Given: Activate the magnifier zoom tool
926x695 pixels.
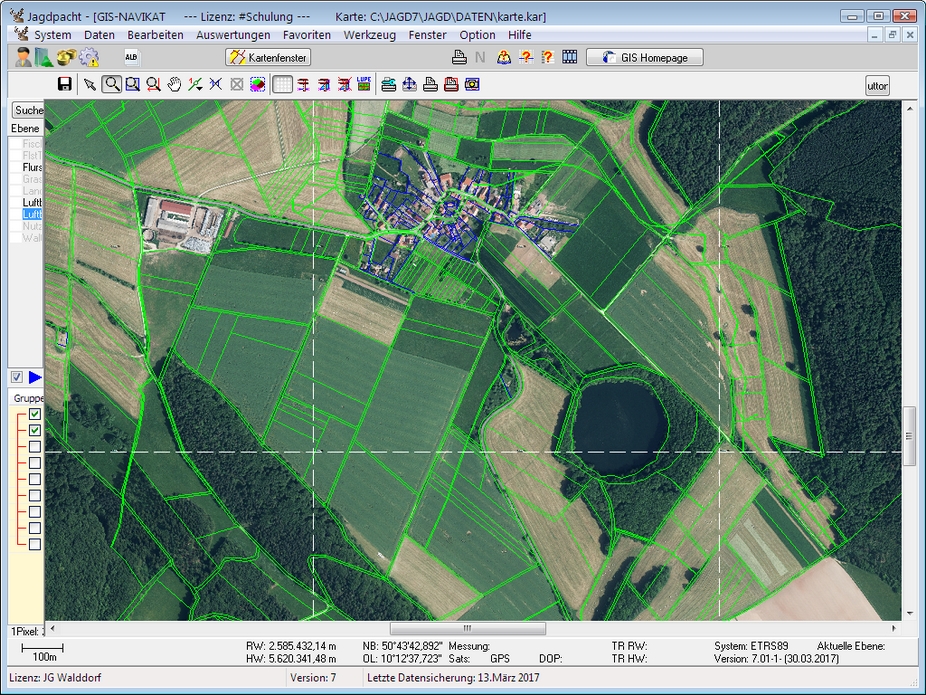Looking at the screenshot, I should click(x=111, y=85).
